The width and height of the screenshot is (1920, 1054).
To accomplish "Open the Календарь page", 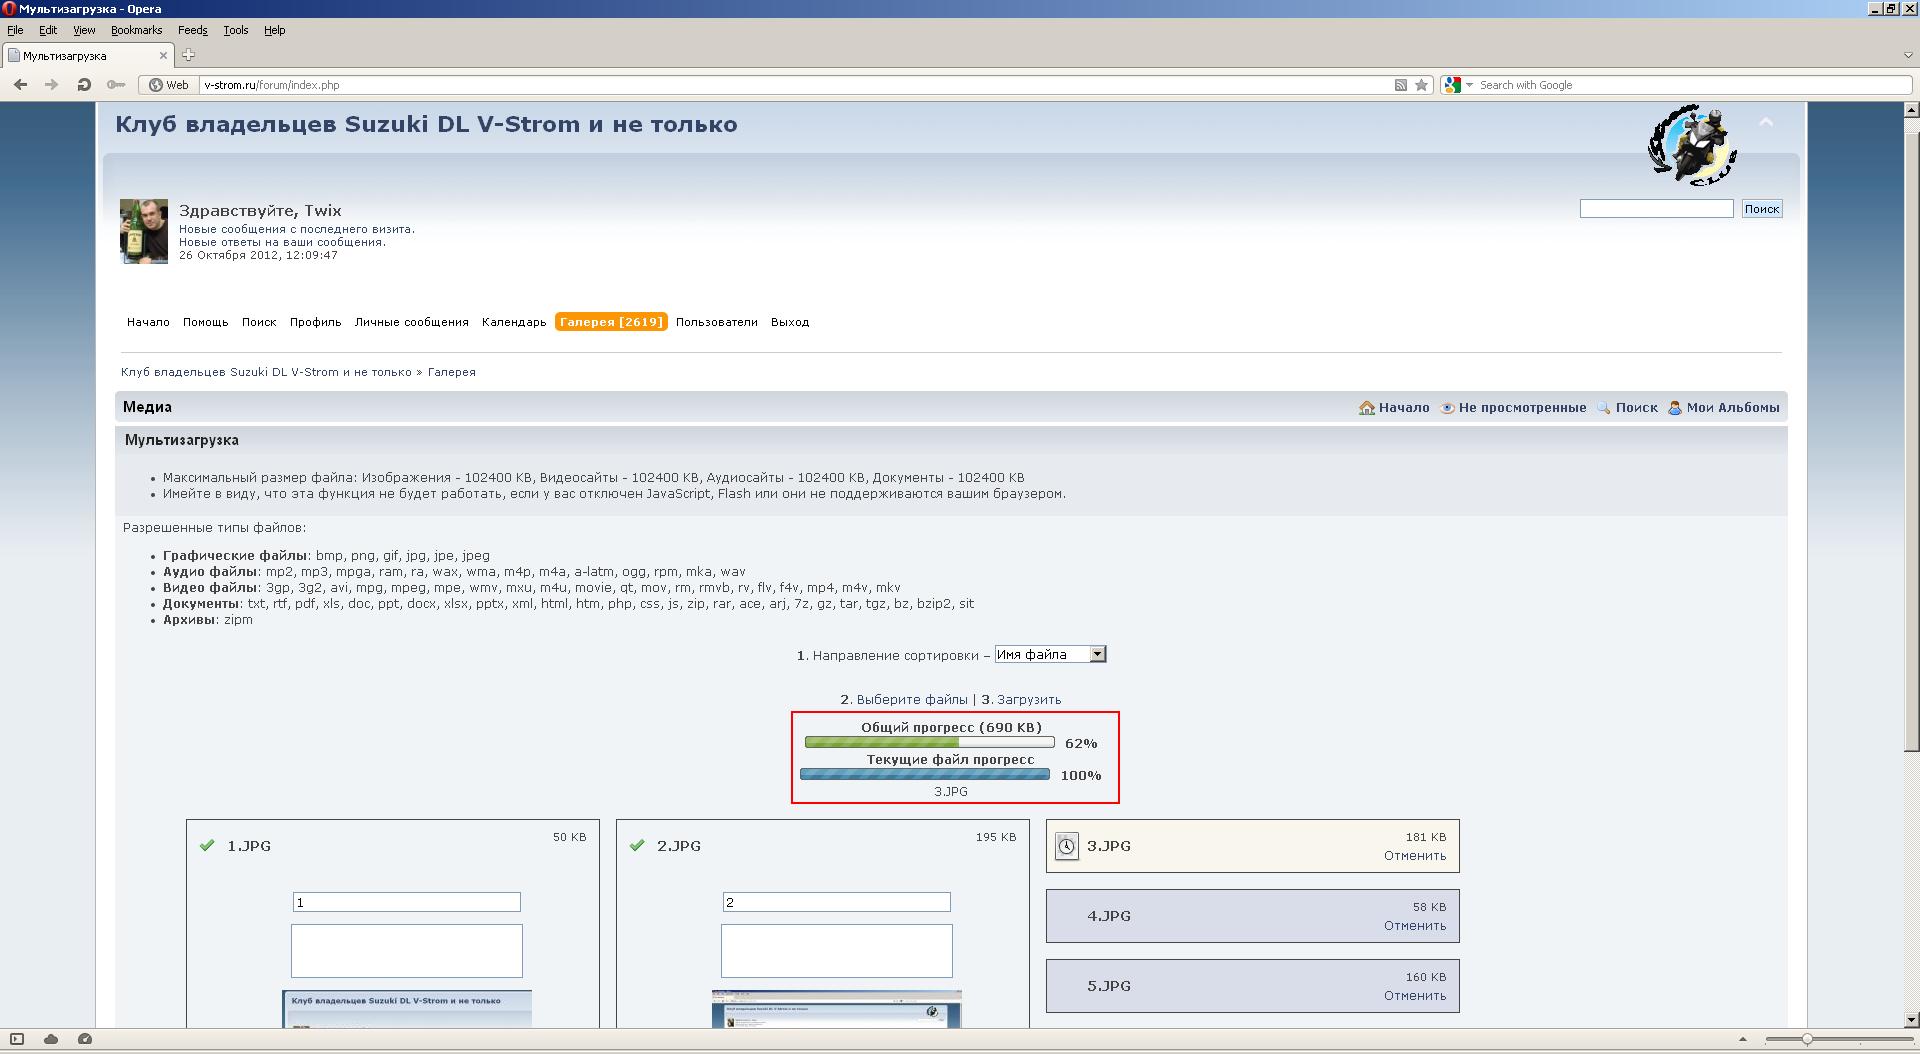I will click(x=514, y=322).
